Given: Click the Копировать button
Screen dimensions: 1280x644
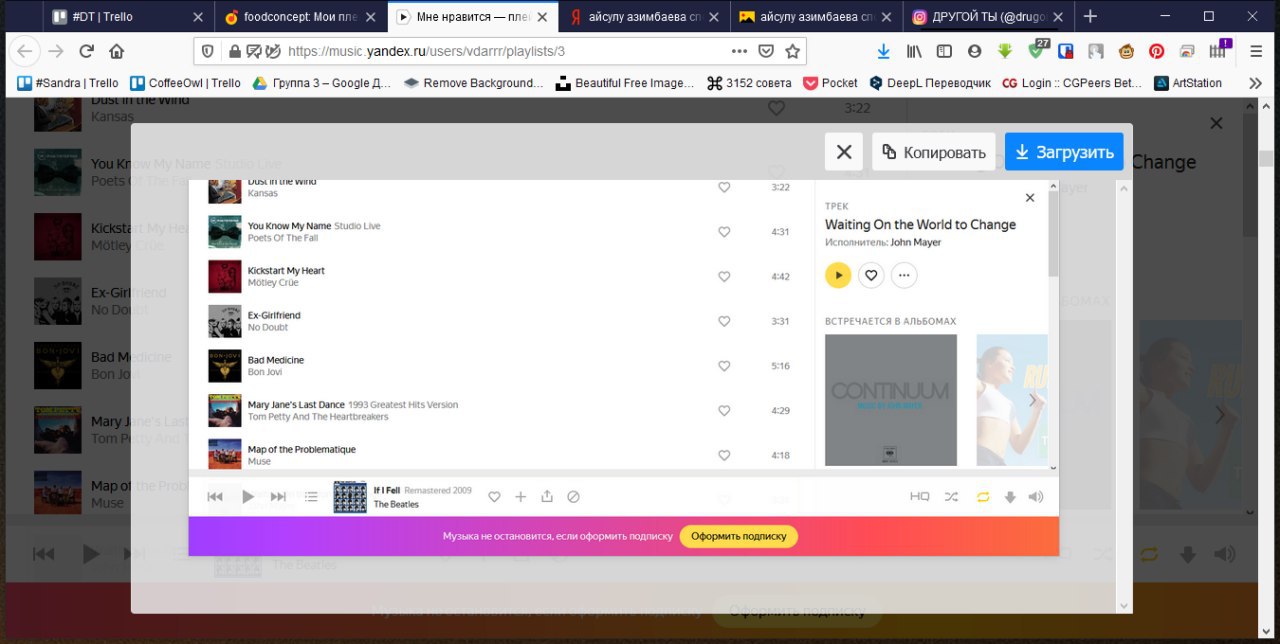Looking at the screenshot, I should point(934,152).
